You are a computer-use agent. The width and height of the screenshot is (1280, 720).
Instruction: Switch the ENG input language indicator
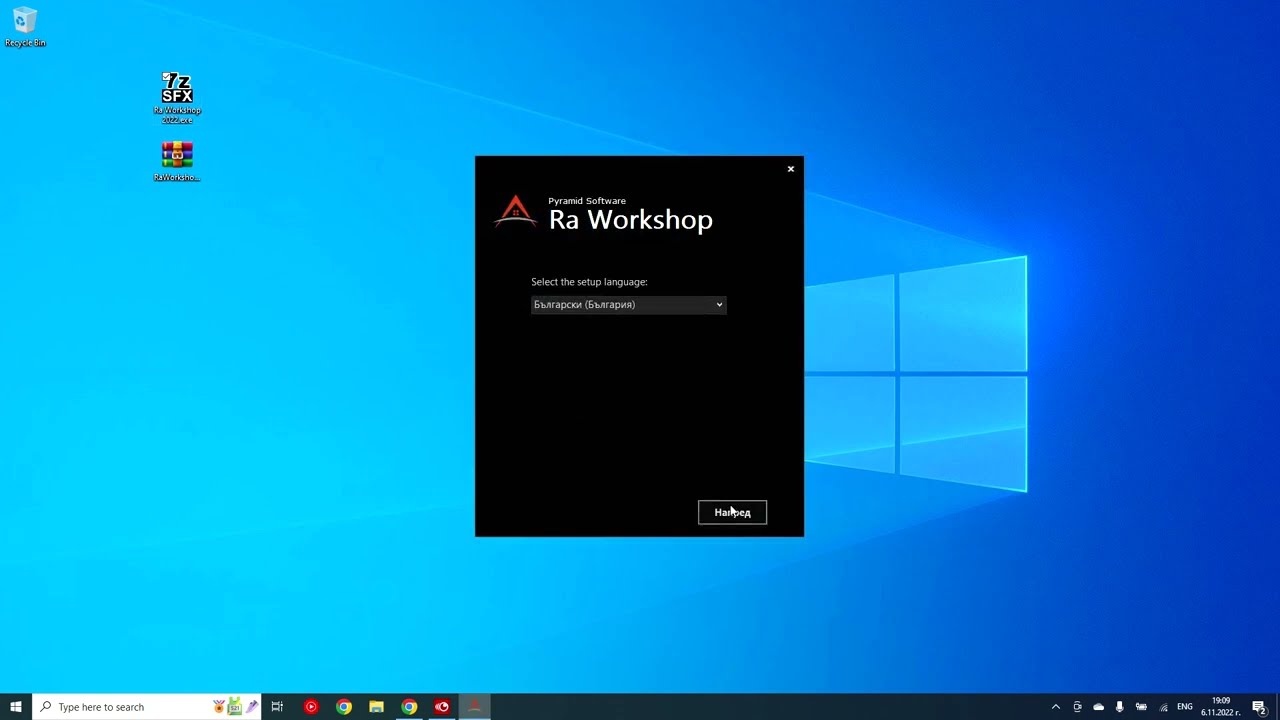(1185, 707)
